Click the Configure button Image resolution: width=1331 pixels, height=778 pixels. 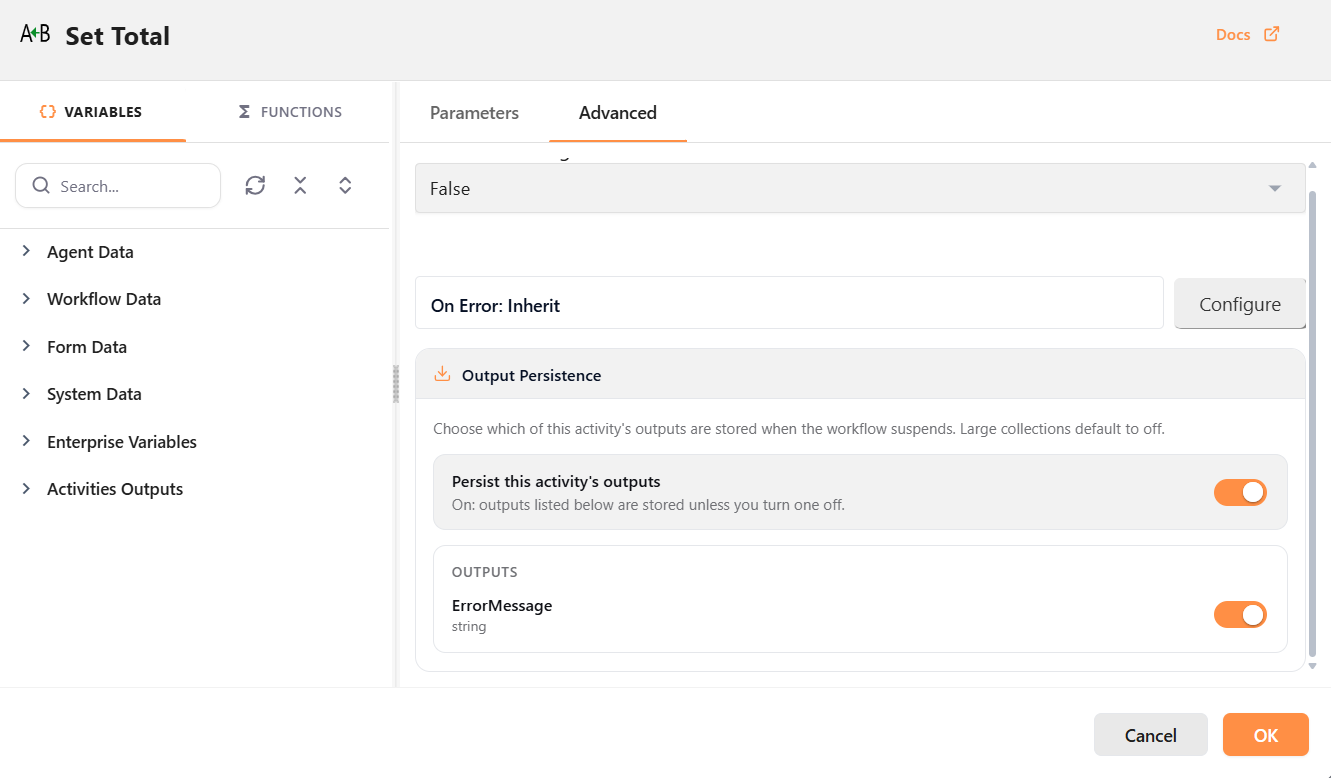tap(1240, 304)
